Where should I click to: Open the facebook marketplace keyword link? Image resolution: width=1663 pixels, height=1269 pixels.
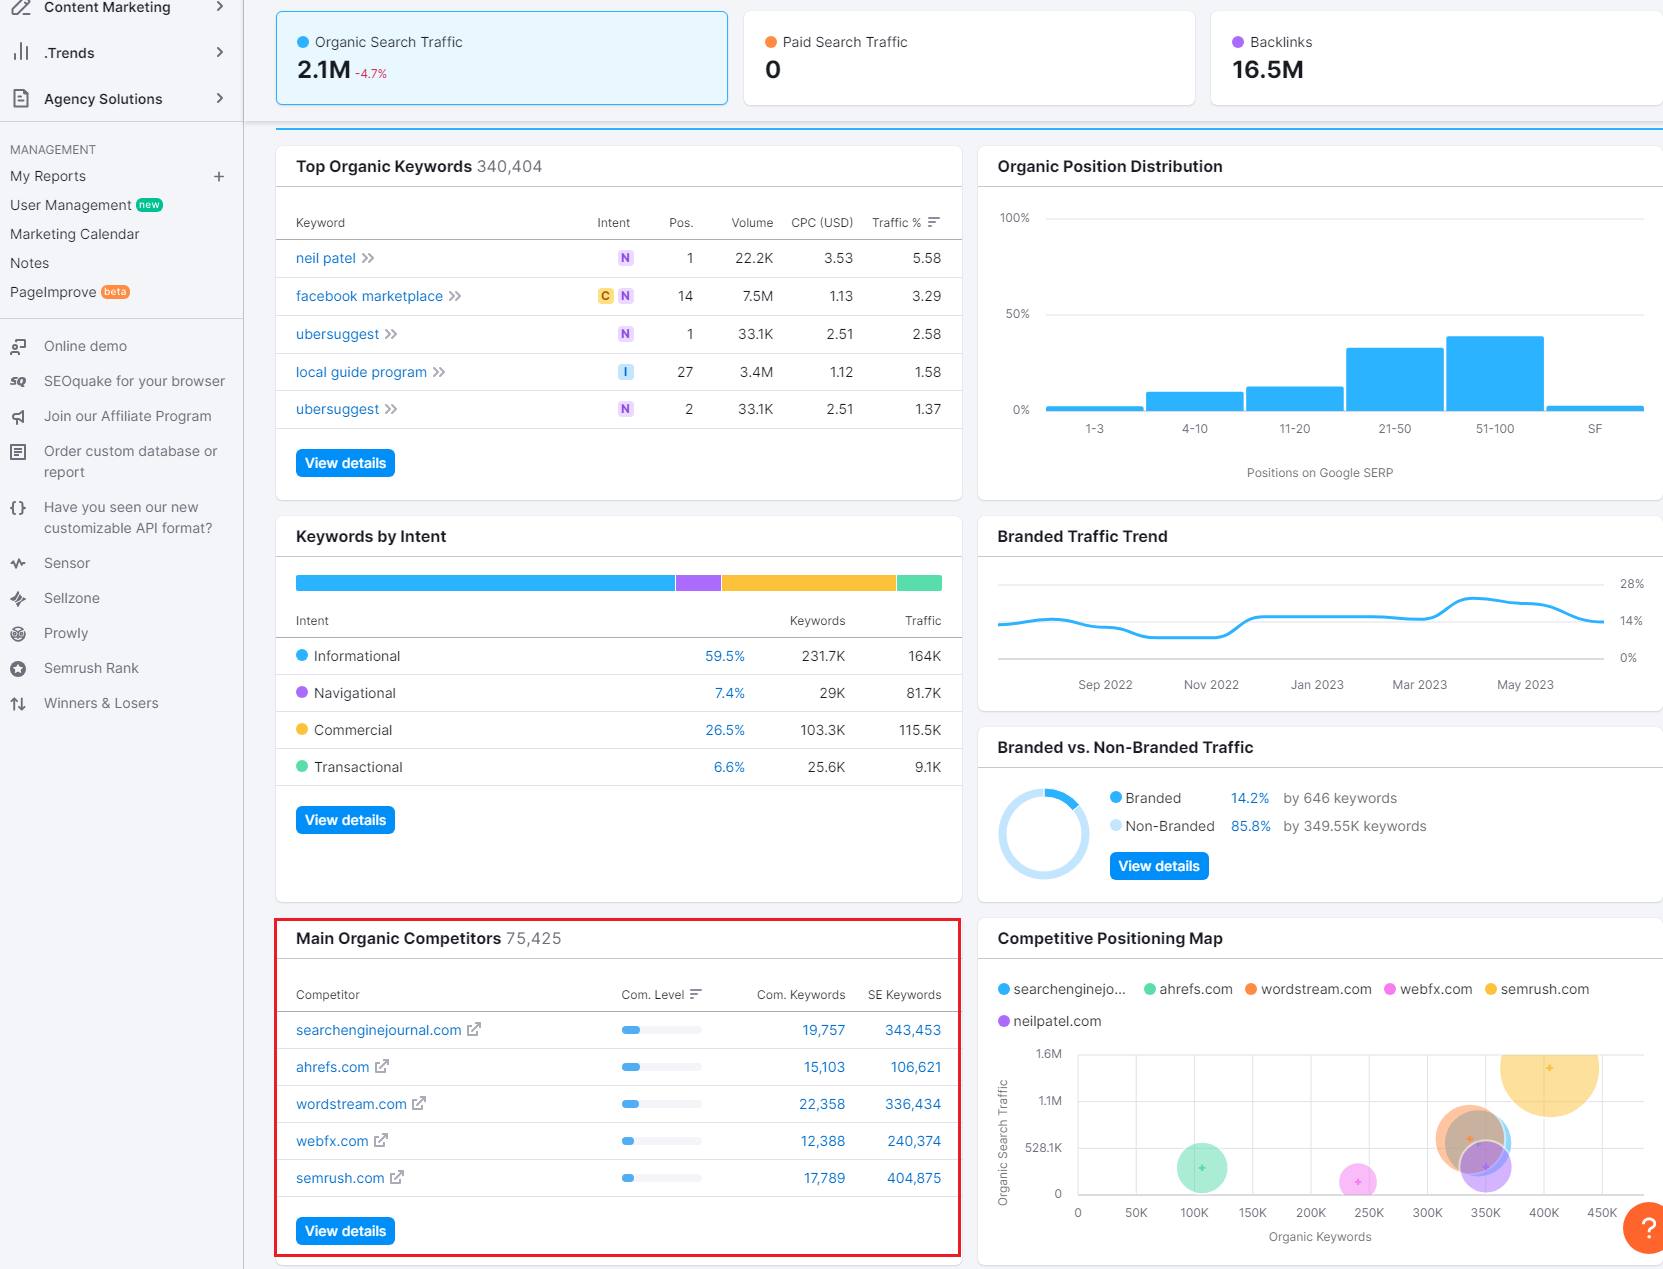tap(369, 296)
